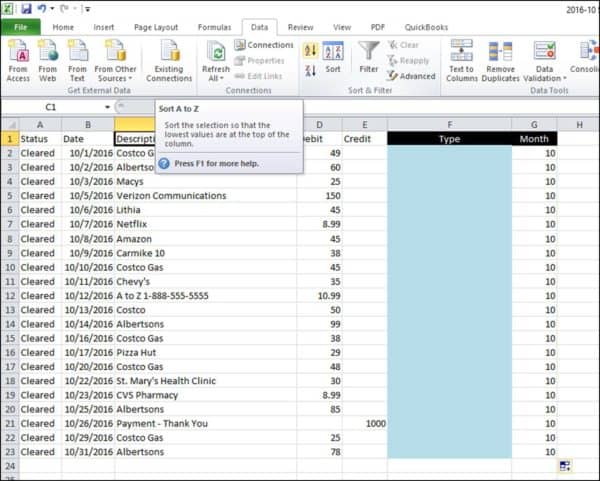Toggle the Filter funnel

pos(368,57)
